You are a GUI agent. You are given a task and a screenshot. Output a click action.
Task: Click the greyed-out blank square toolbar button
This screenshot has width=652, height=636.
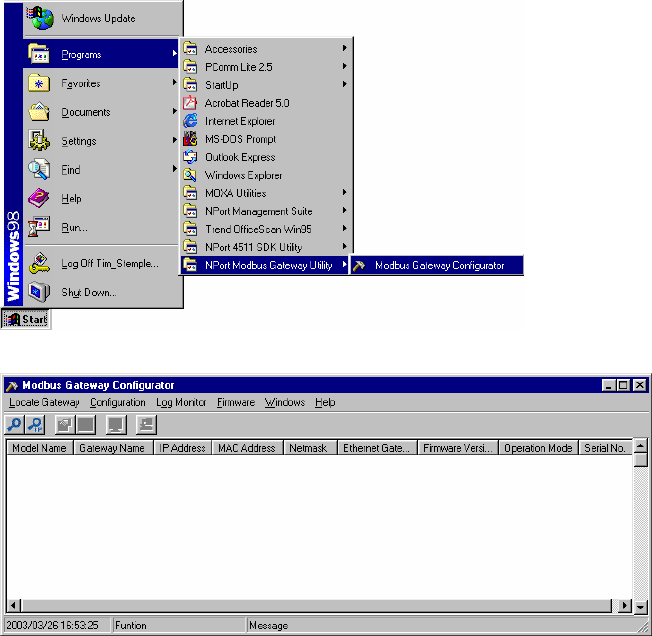86,425
